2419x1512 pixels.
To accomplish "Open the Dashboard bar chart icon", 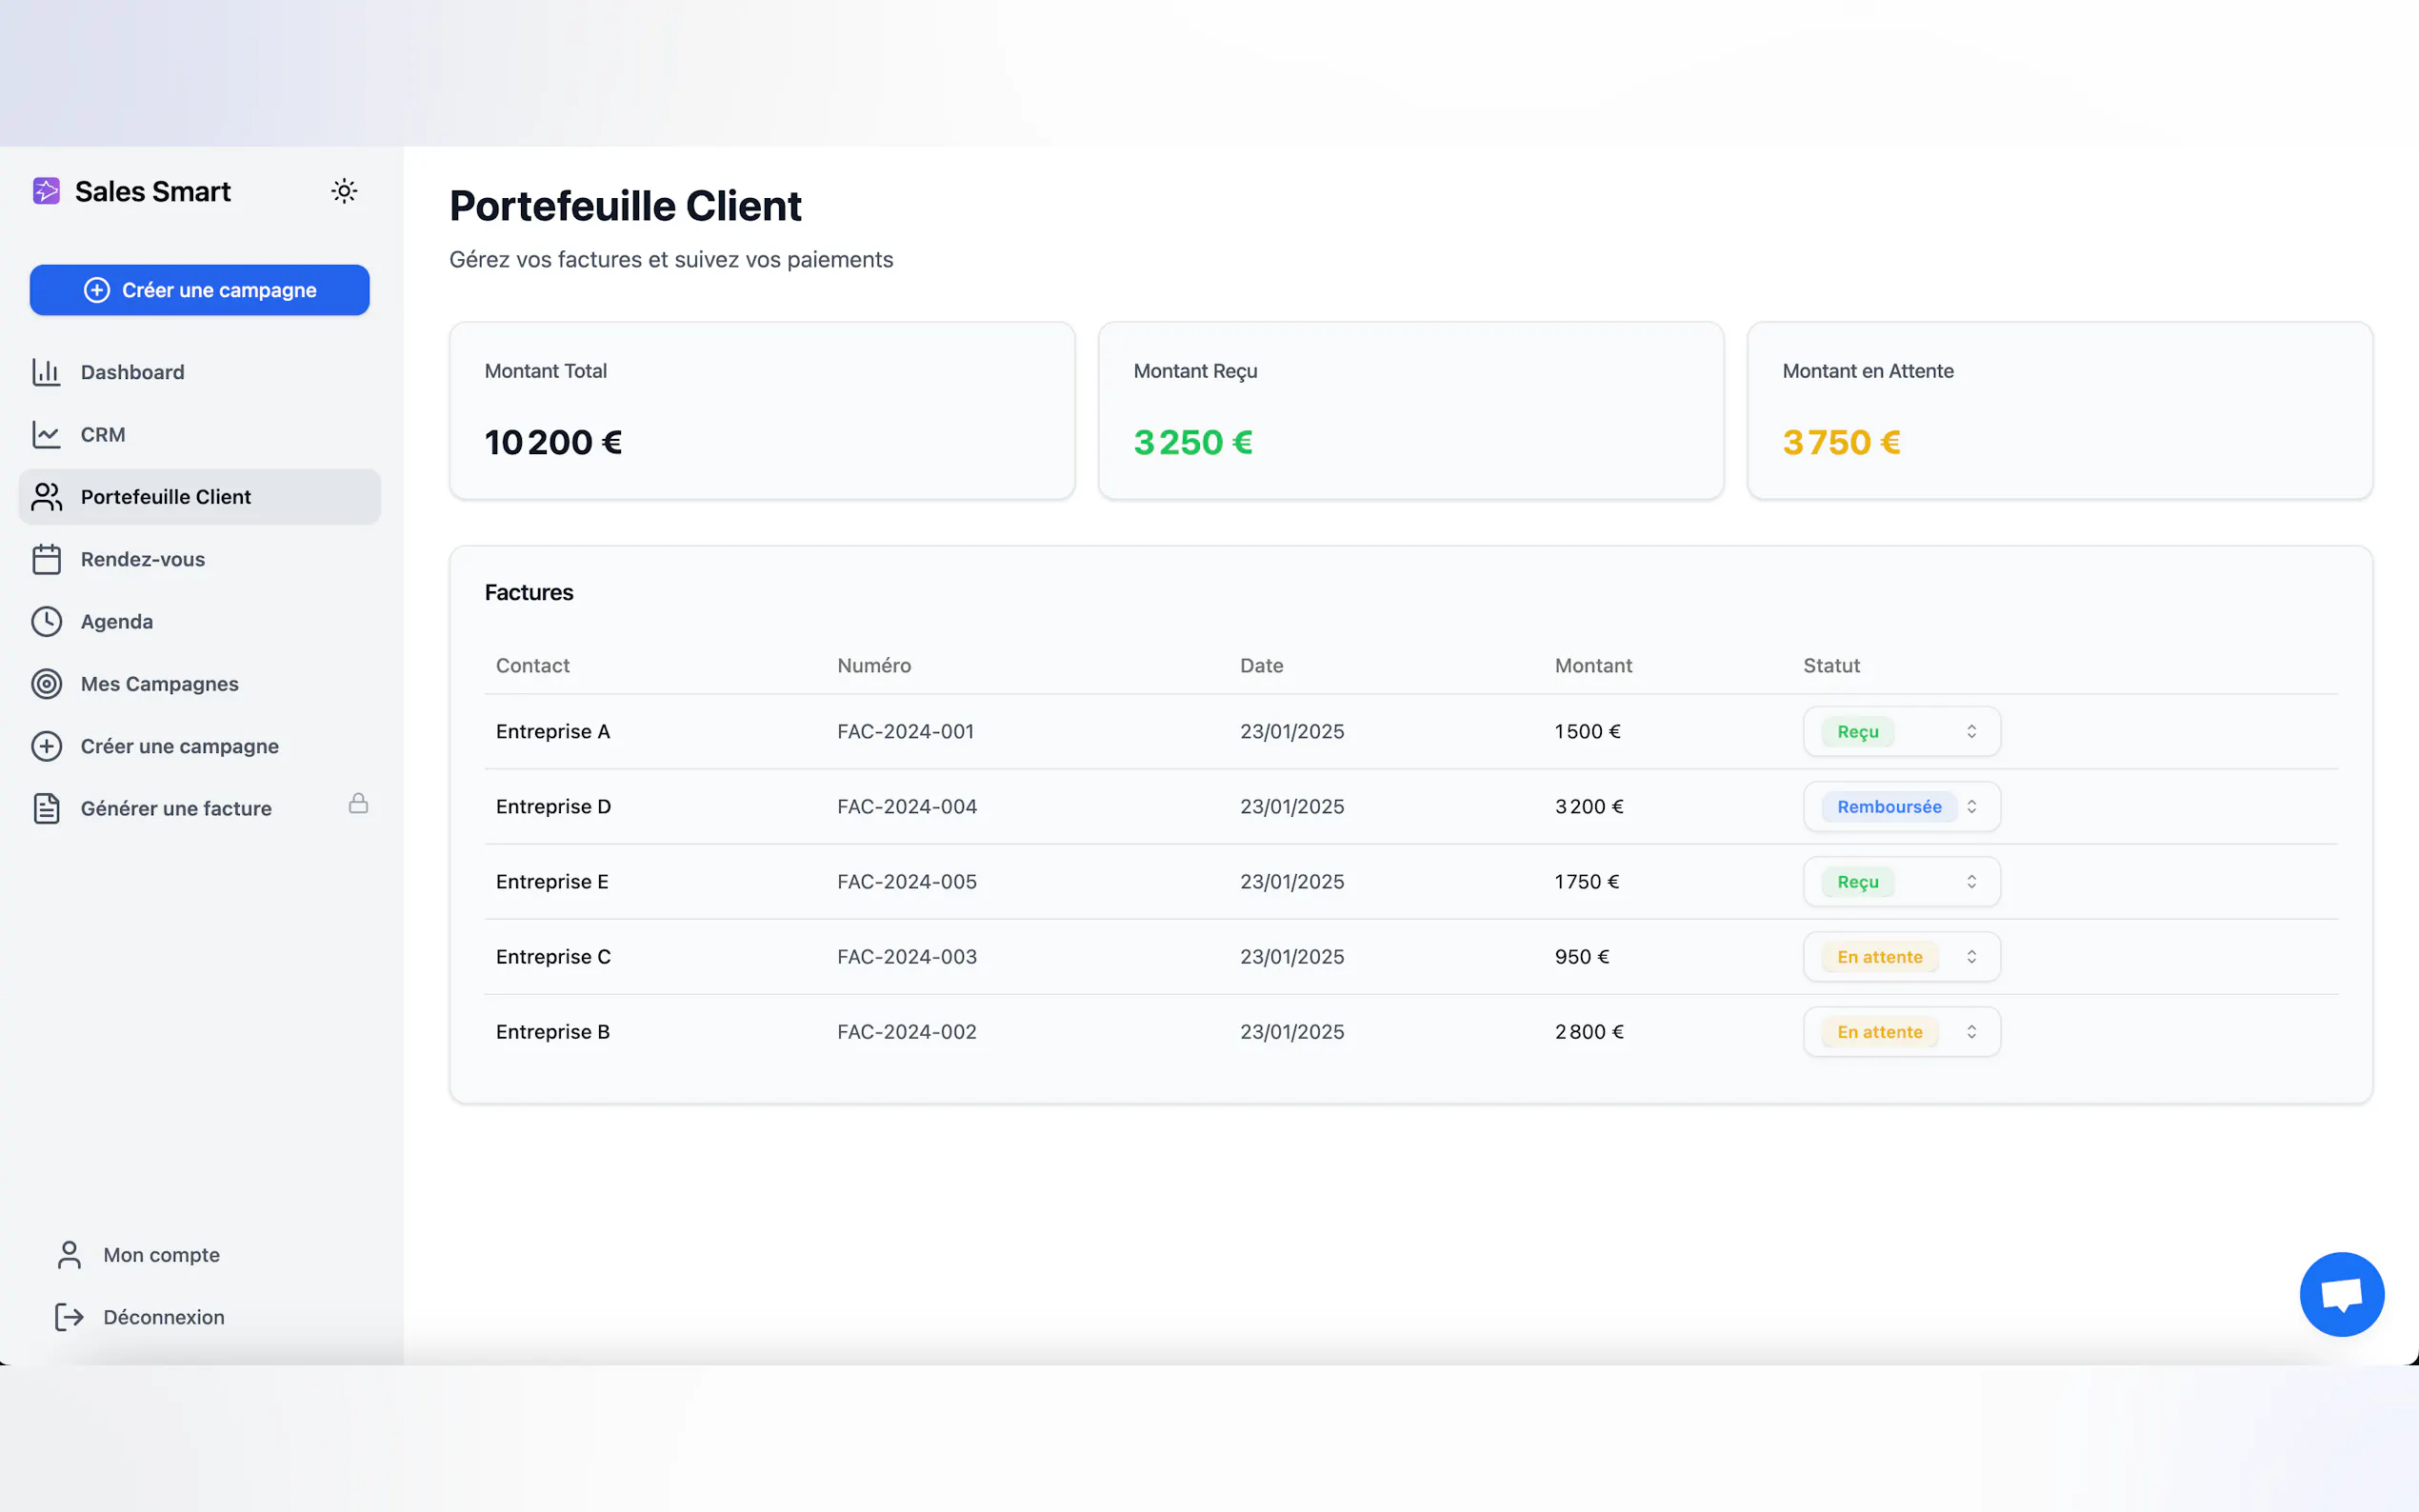I will pyautogui.click(x=46, y=372).
